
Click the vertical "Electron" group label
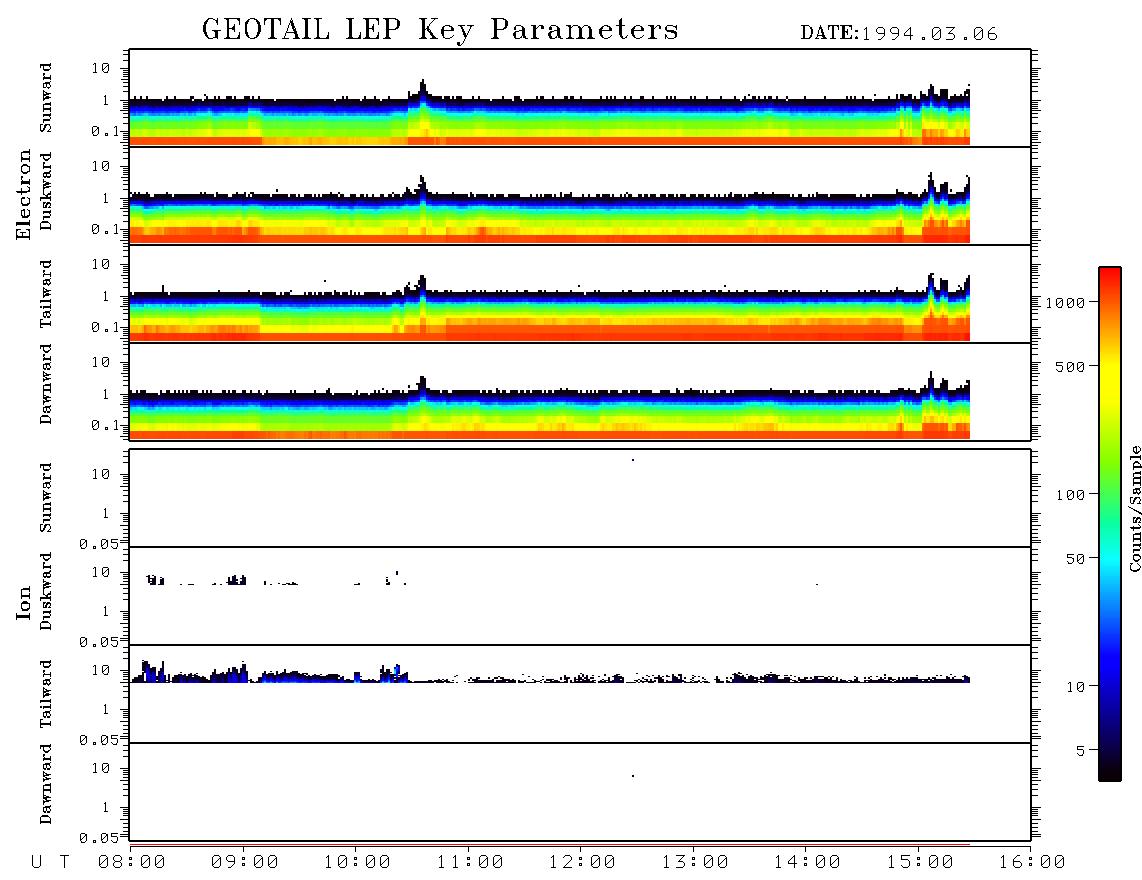point(24,195)
